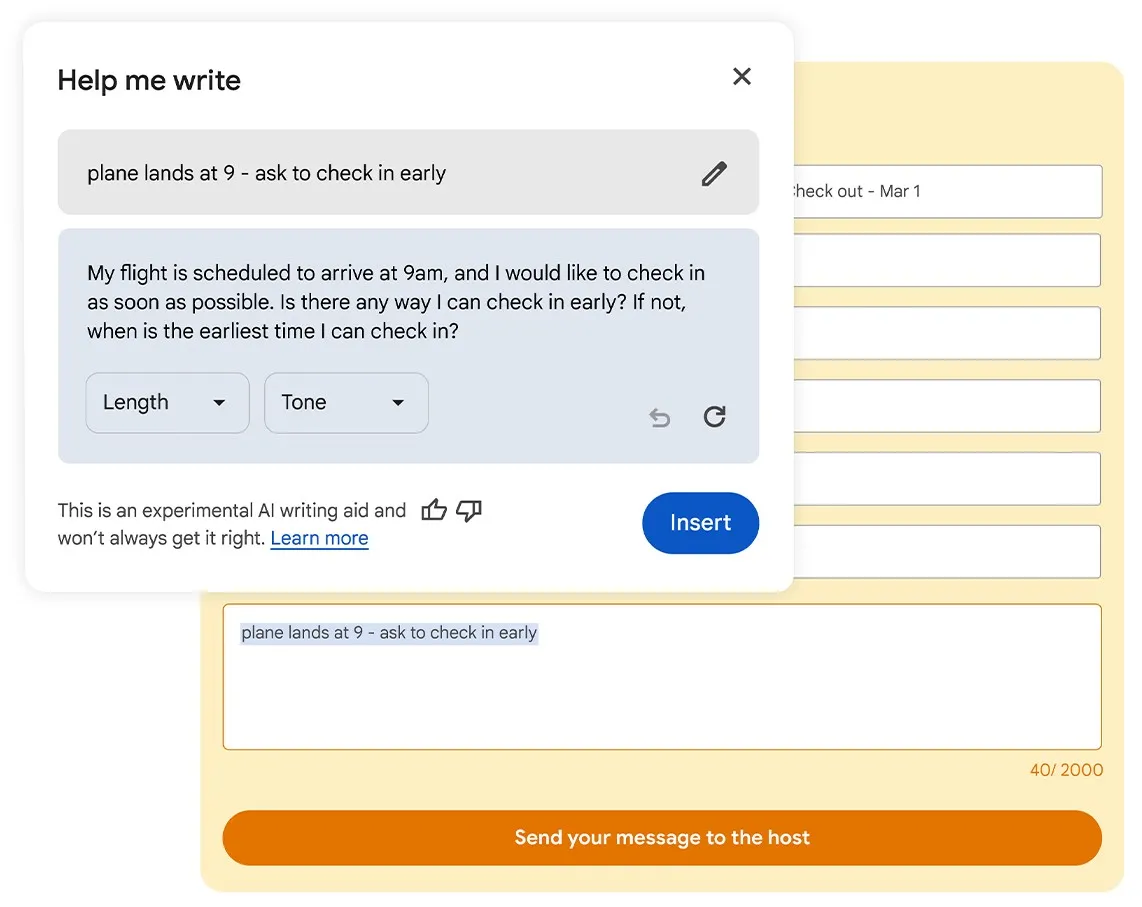Send your message to the host

(662, 838)
